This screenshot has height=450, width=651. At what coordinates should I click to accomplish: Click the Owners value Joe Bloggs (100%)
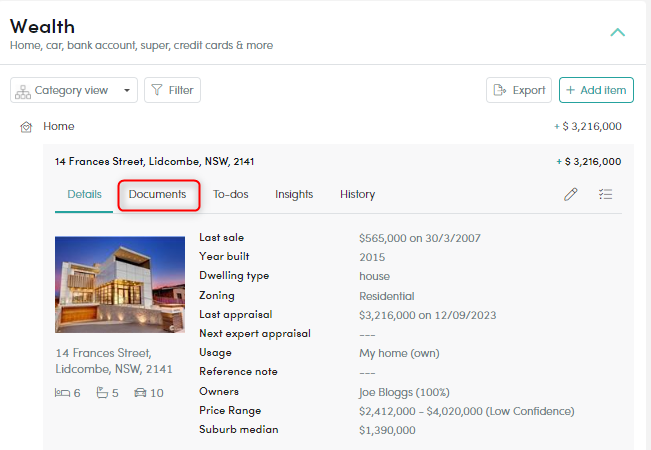[404, 392]
